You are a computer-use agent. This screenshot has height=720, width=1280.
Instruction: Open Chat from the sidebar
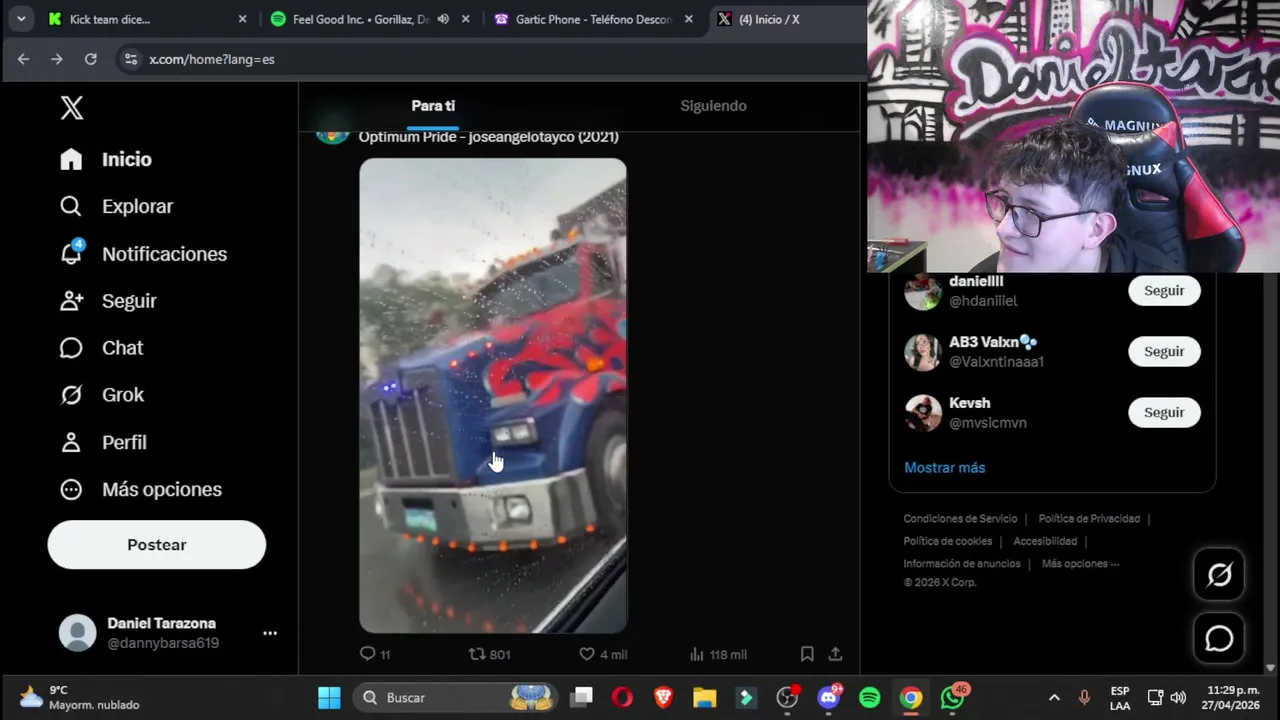point(101,348)
